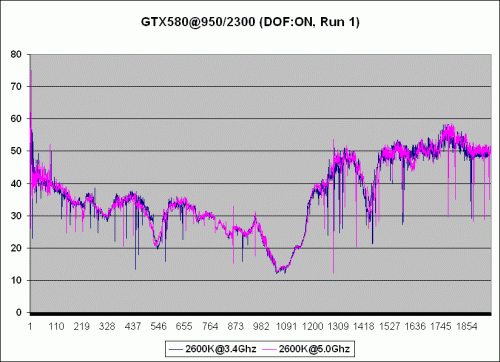Click x-axis label 546
Viewport: 500px width, 362px height.
(158, 326)
